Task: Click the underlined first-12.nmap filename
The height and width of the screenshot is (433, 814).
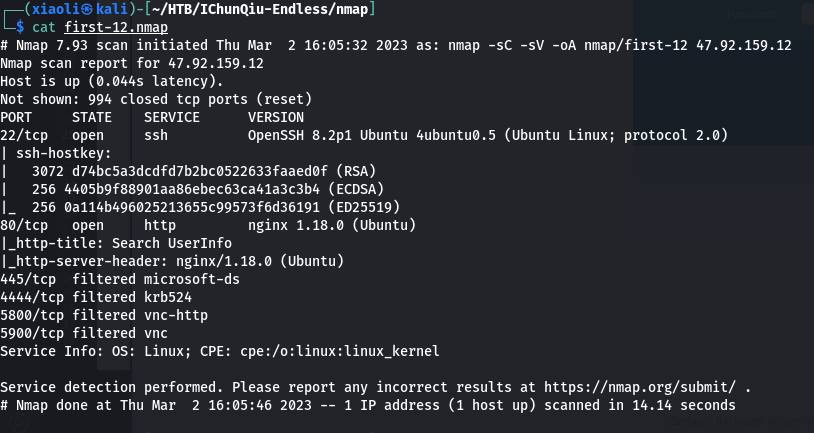Action: (113, 27)
